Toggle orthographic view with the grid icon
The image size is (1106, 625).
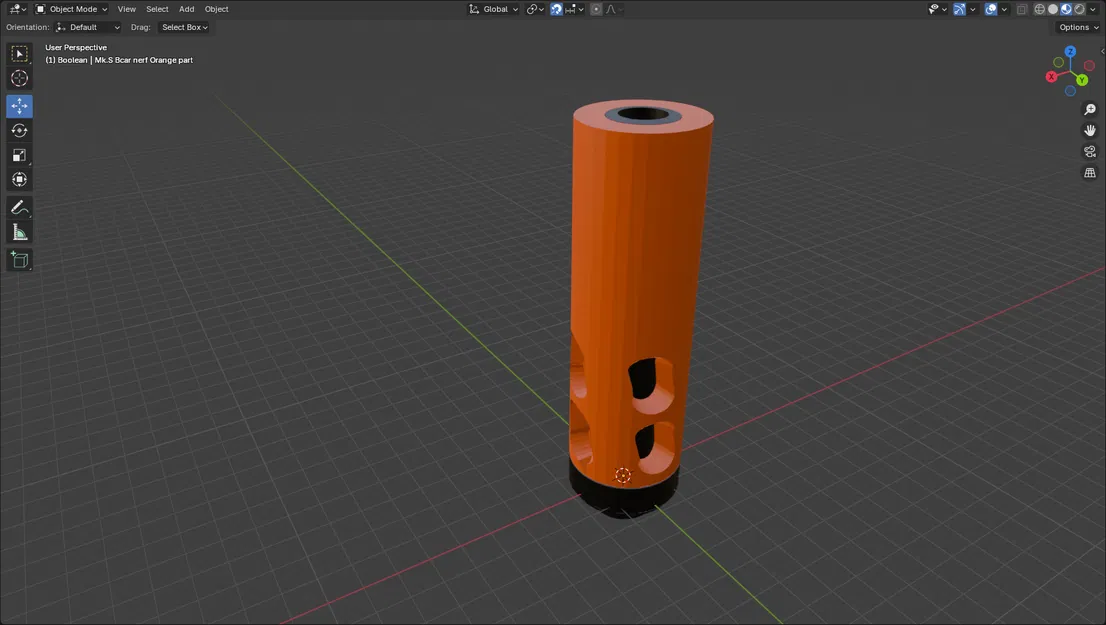tap(1089, 172)
